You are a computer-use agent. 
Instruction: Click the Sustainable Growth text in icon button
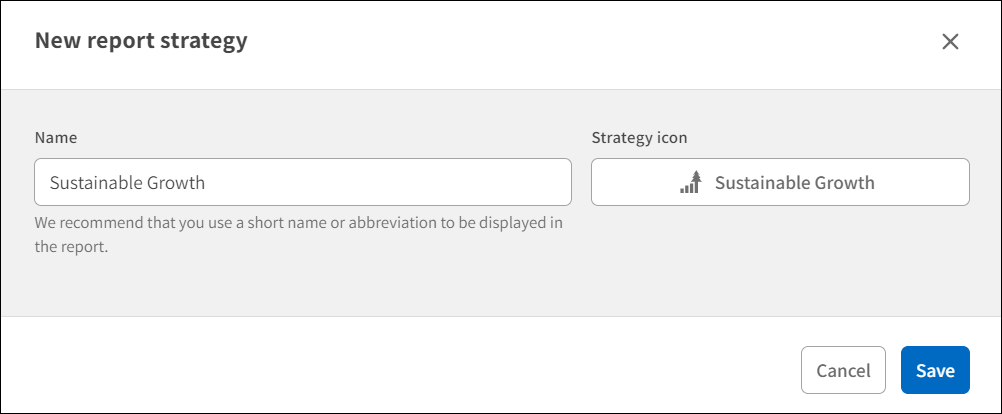(x=794, y=182)
